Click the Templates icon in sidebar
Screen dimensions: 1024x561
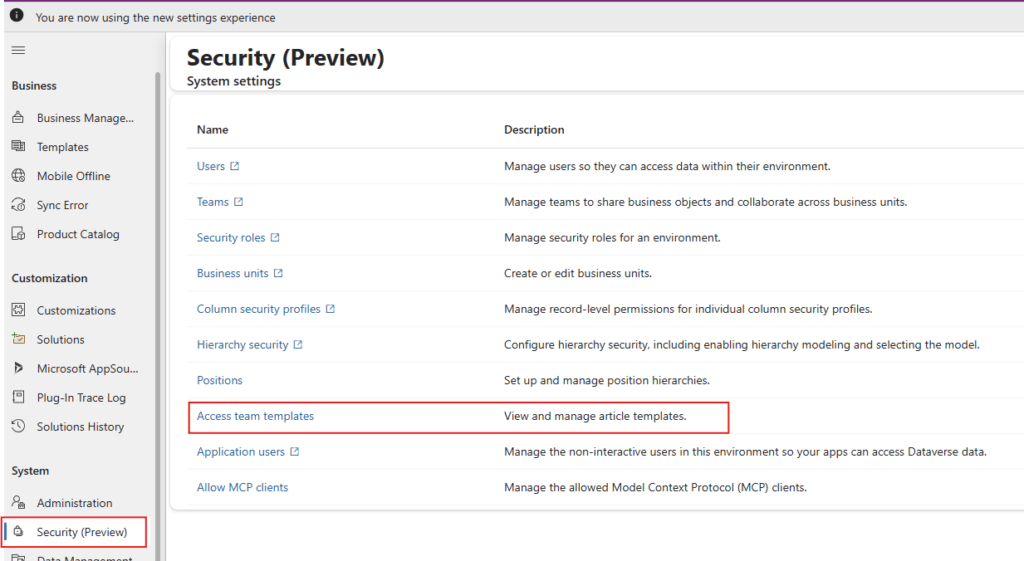point(18,147)
